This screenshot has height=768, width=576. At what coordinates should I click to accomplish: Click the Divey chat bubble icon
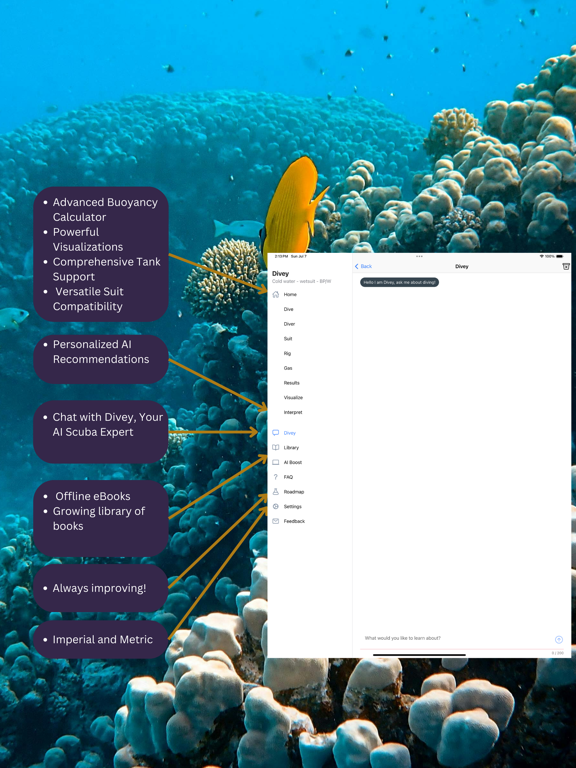pos(276,433)
